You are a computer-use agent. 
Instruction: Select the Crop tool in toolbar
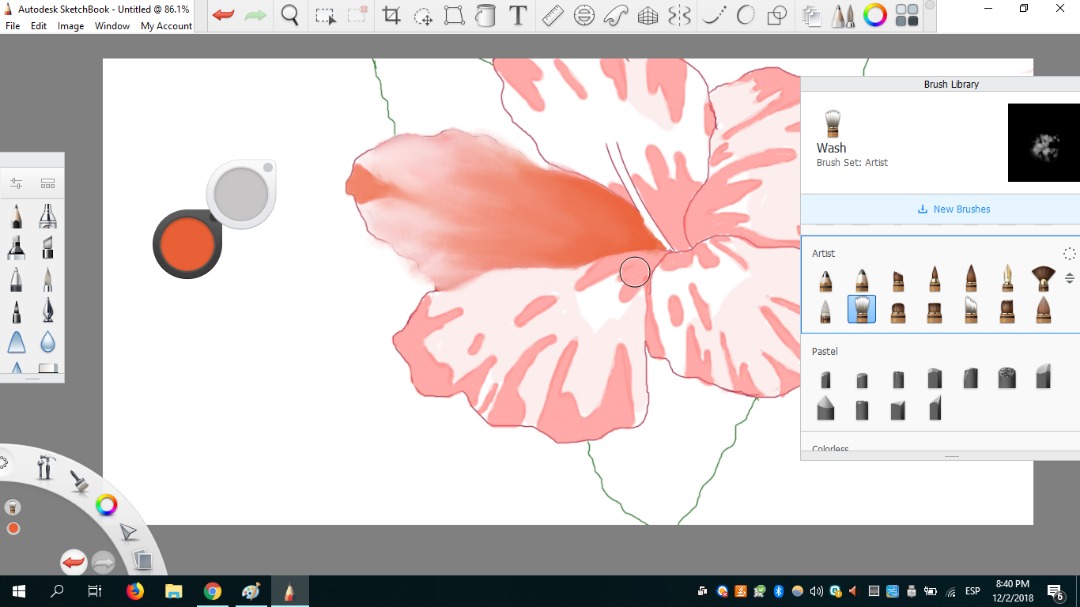click(x=391, y=16)
